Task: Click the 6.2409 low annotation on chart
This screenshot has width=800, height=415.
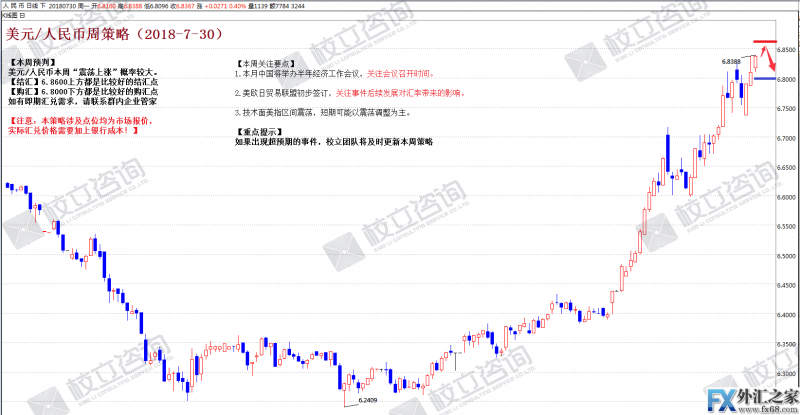Action: tap(368, 400)
